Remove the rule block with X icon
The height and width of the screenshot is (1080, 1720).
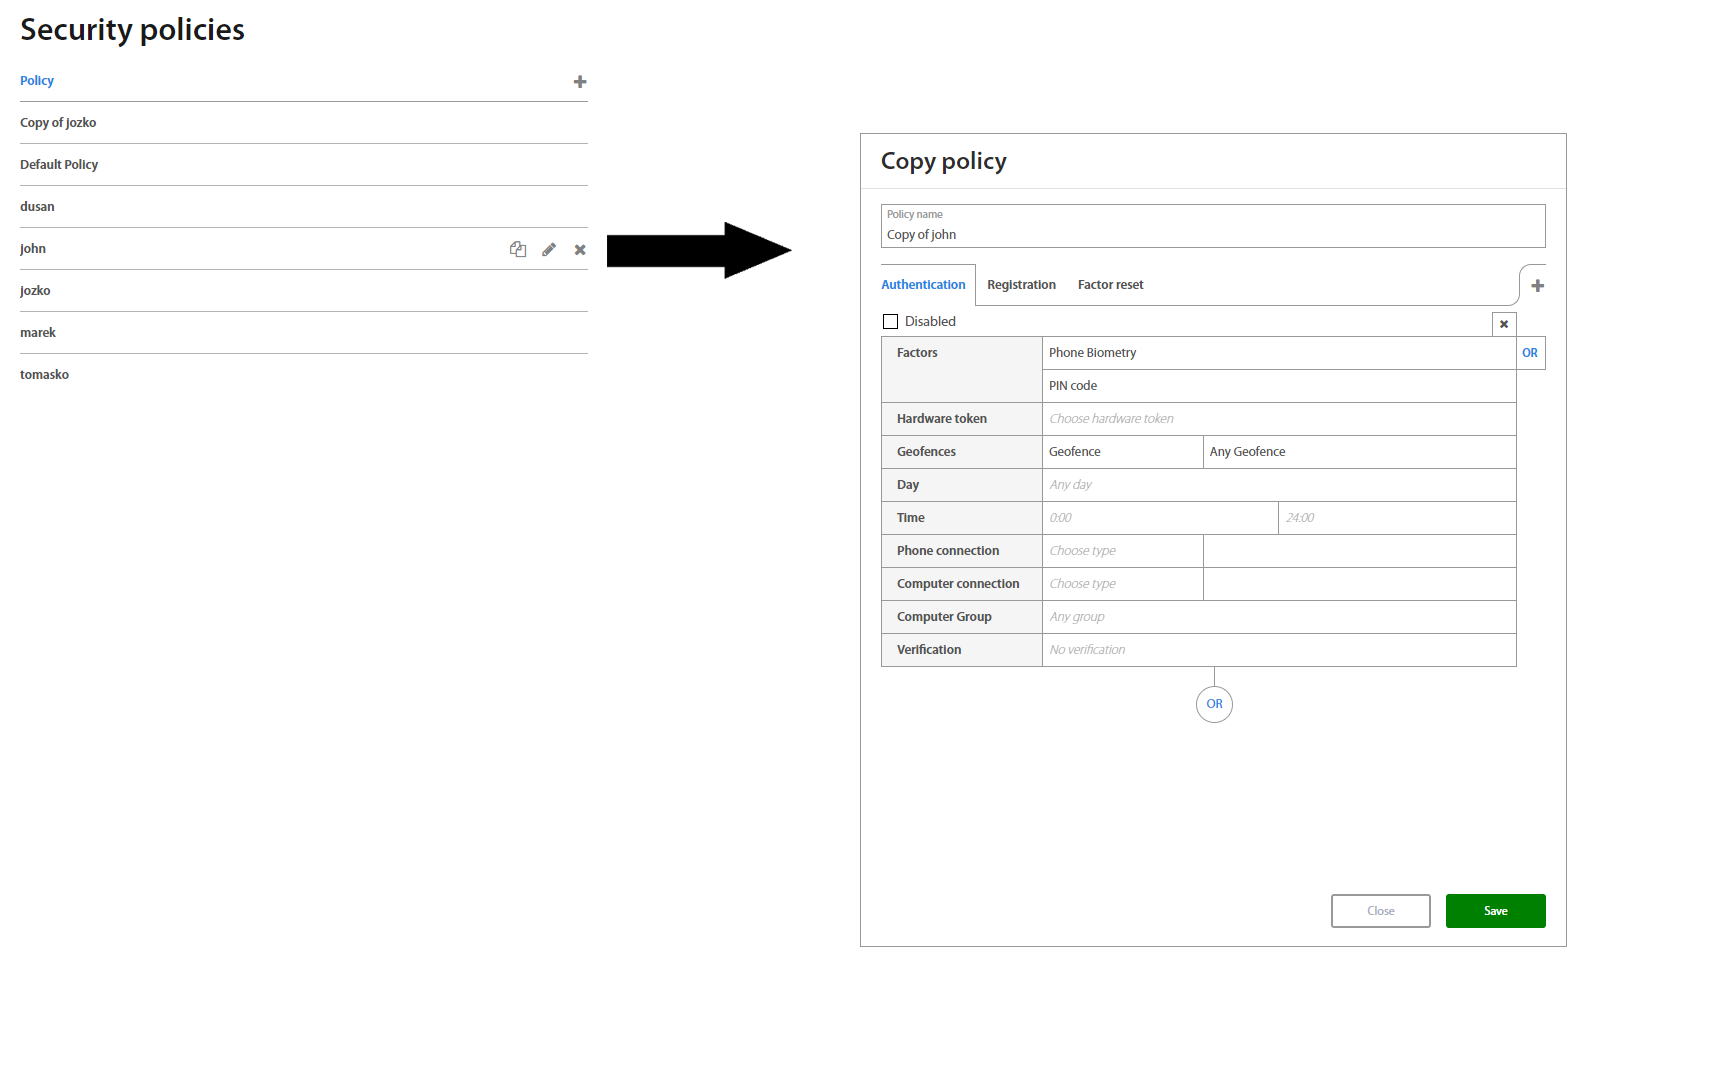click(1503, 324)
